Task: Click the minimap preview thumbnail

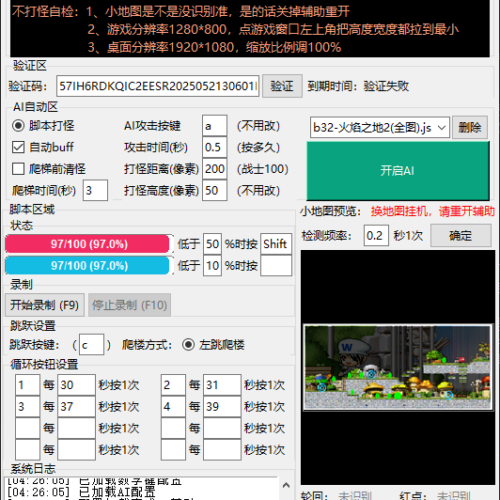Action: (398, 367)
